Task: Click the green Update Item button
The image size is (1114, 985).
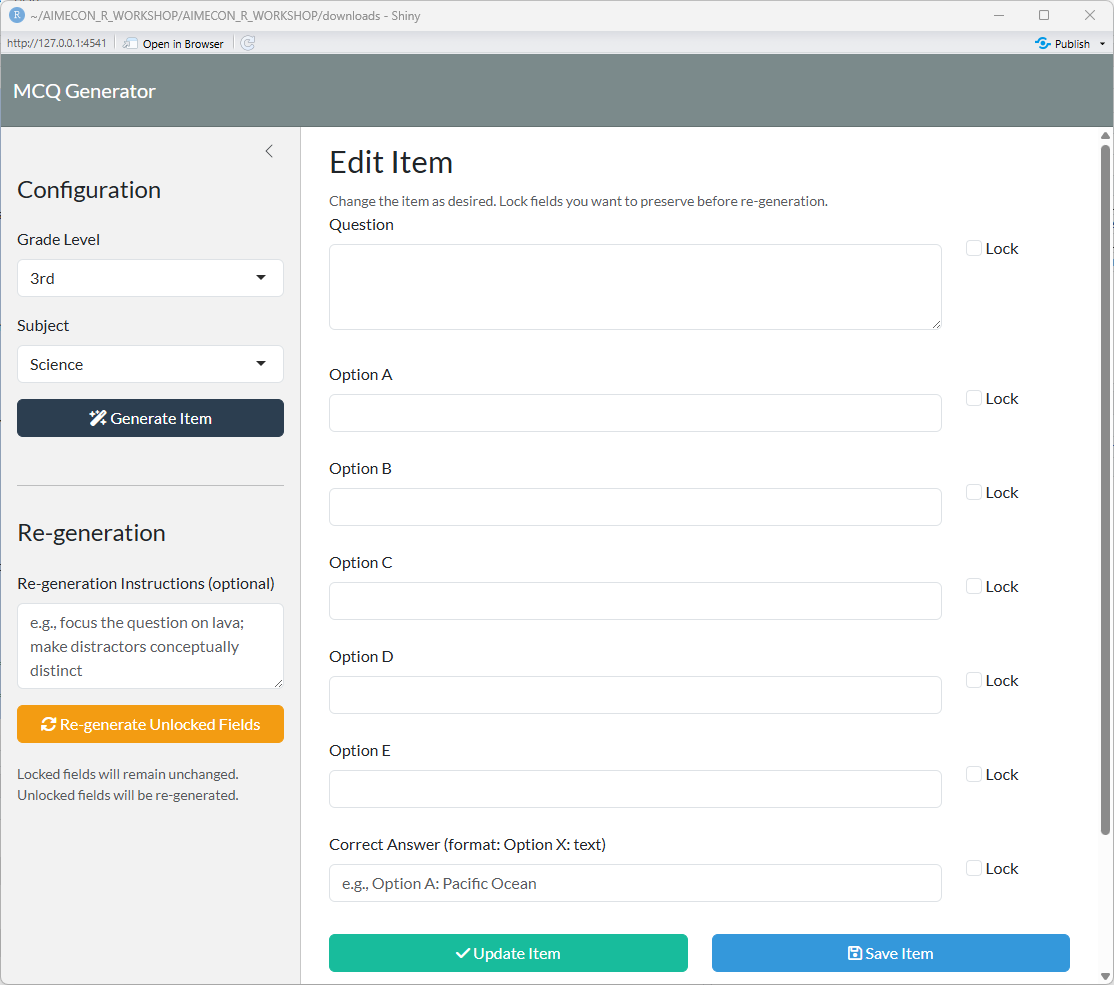Action: click(x=508, y=953)
